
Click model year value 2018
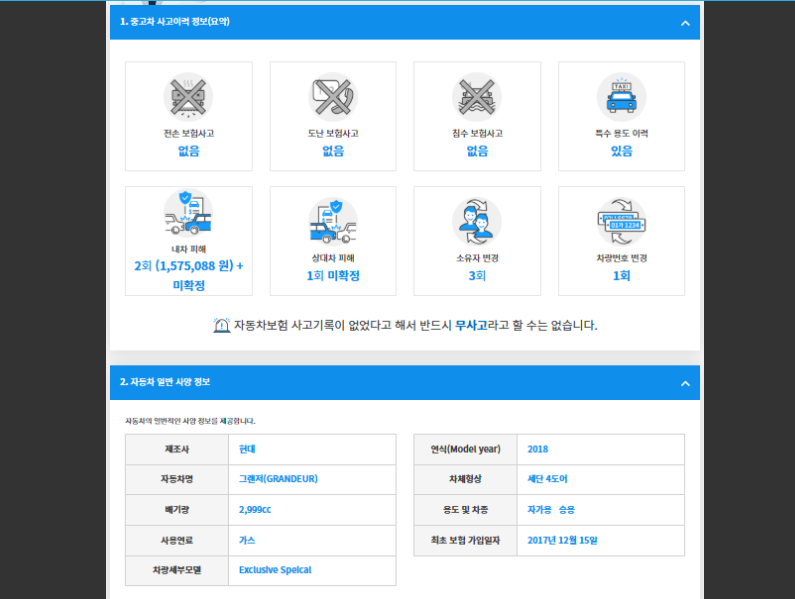(x=537, y=449)
